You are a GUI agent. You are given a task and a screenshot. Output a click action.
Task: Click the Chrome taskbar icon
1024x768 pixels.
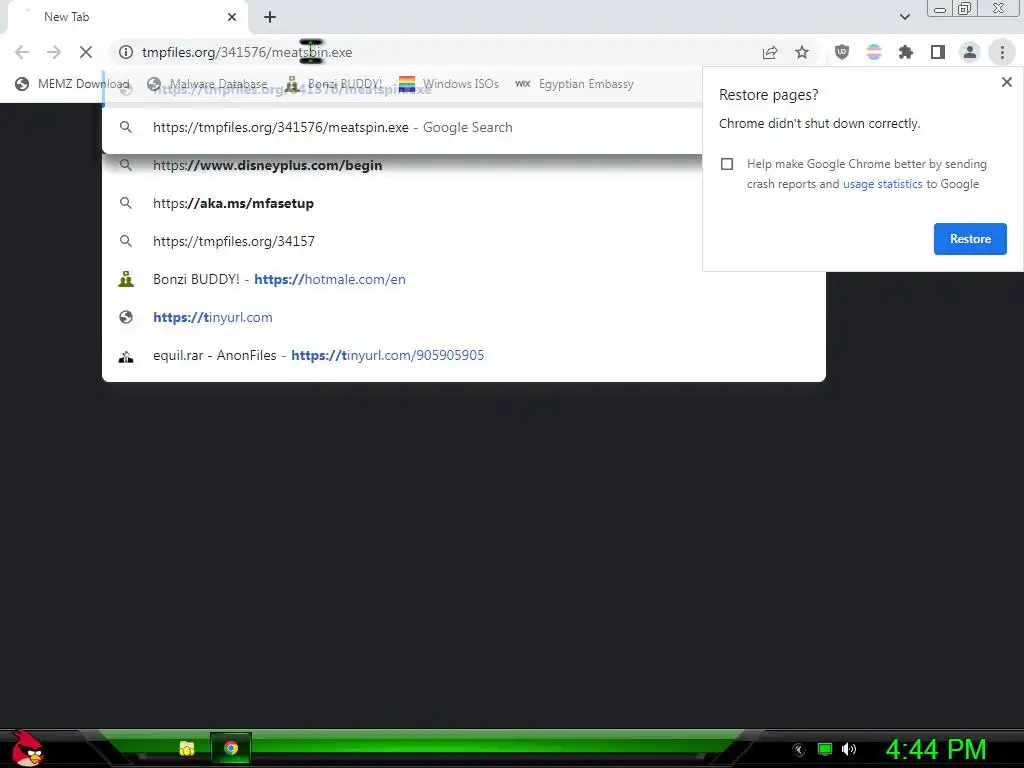(x=231, y=748)
